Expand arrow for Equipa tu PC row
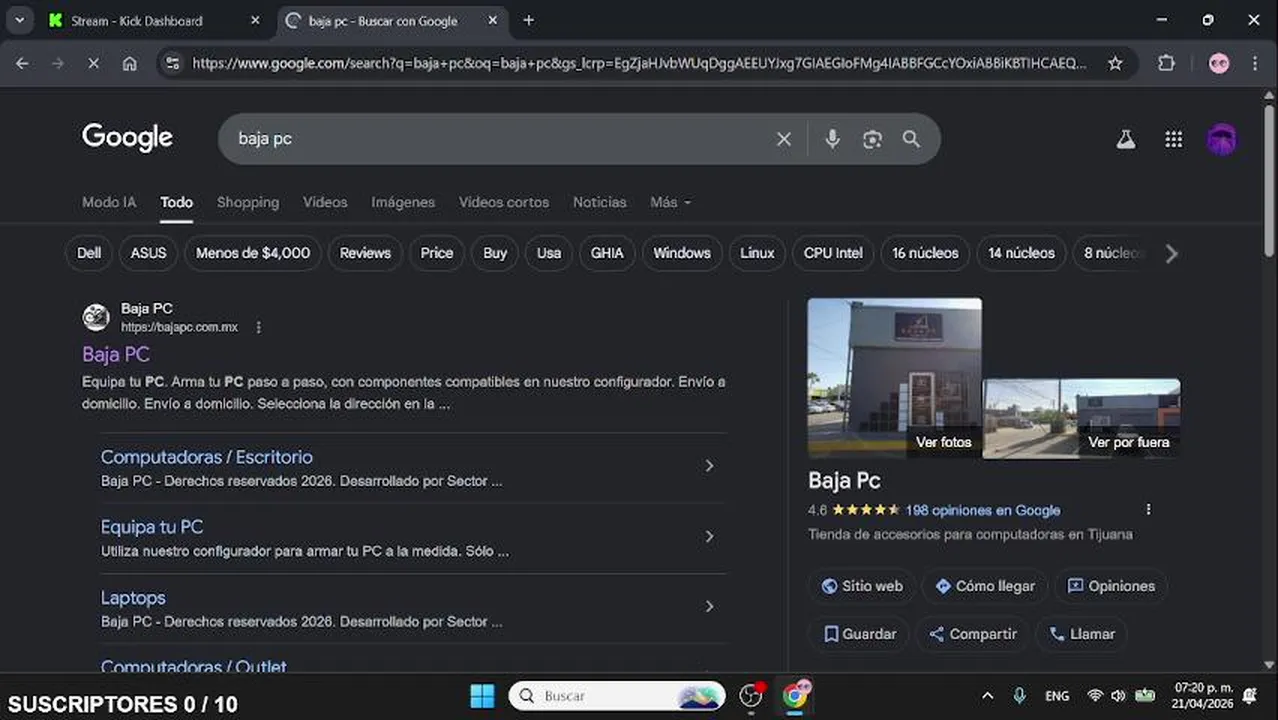The height and width of the screenshot is (720, 1278). pos(709,536)
